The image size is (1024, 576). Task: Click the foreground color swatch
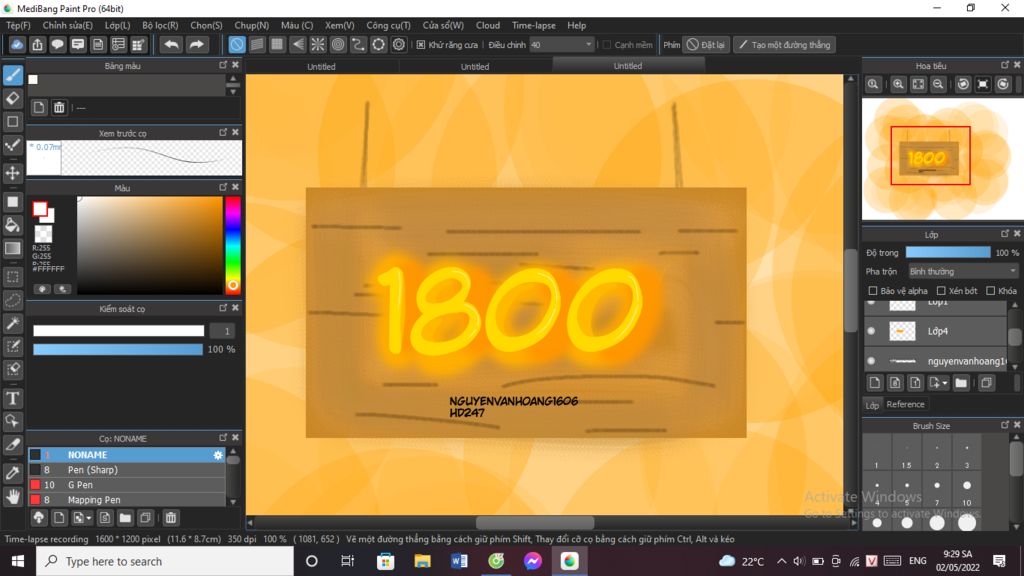[x=40, y=209]
